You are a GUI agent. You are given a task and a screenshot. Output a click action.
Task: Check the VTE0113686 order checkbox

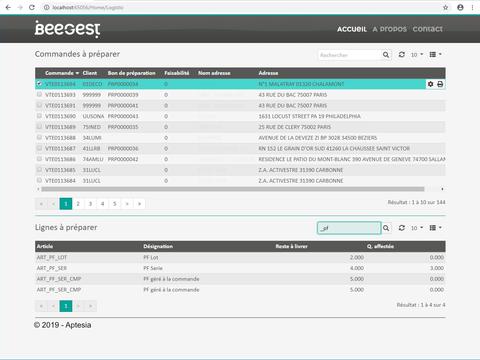39,158
